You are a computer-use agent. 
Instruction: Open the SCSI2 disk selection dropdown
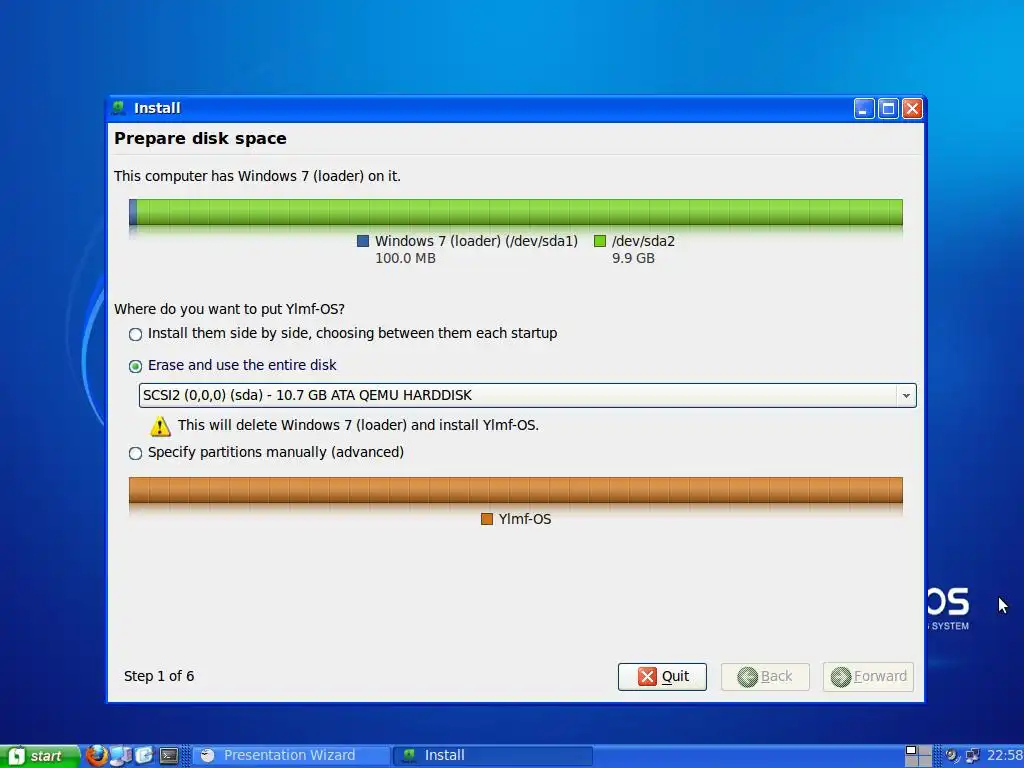tap(527, 395)
